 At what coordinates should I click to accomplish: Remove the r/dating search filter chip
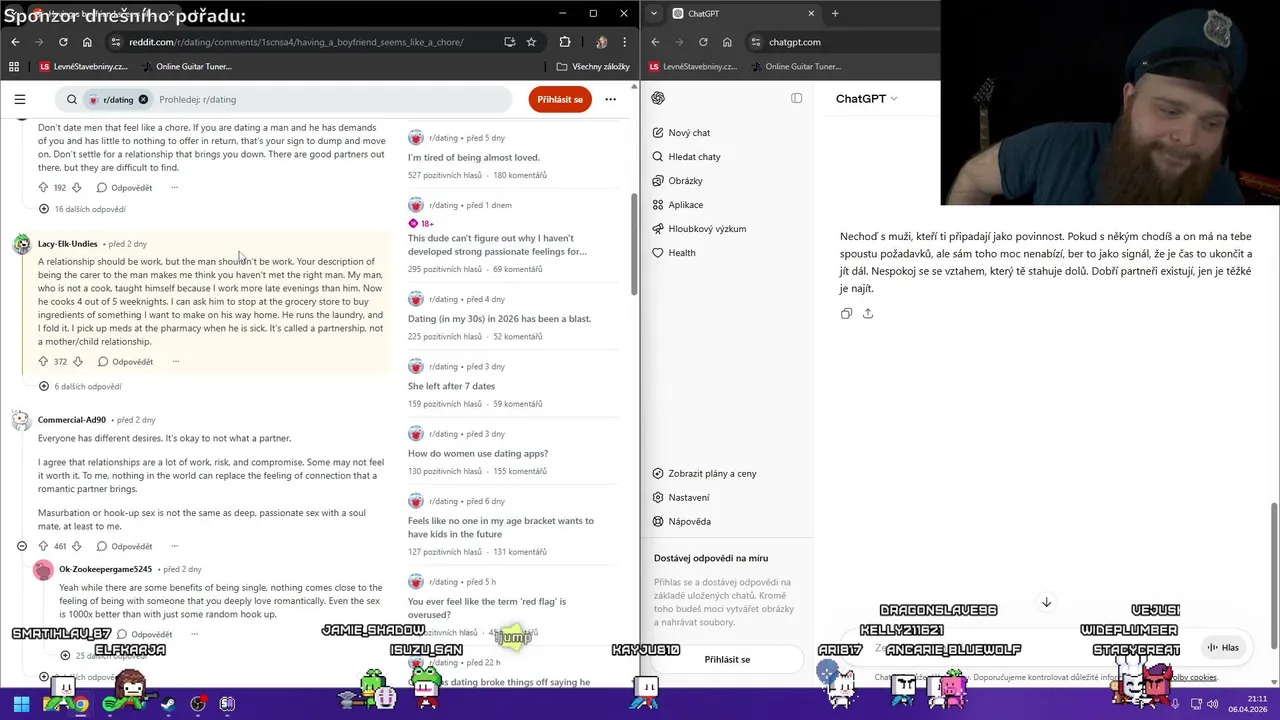[143, 99]
